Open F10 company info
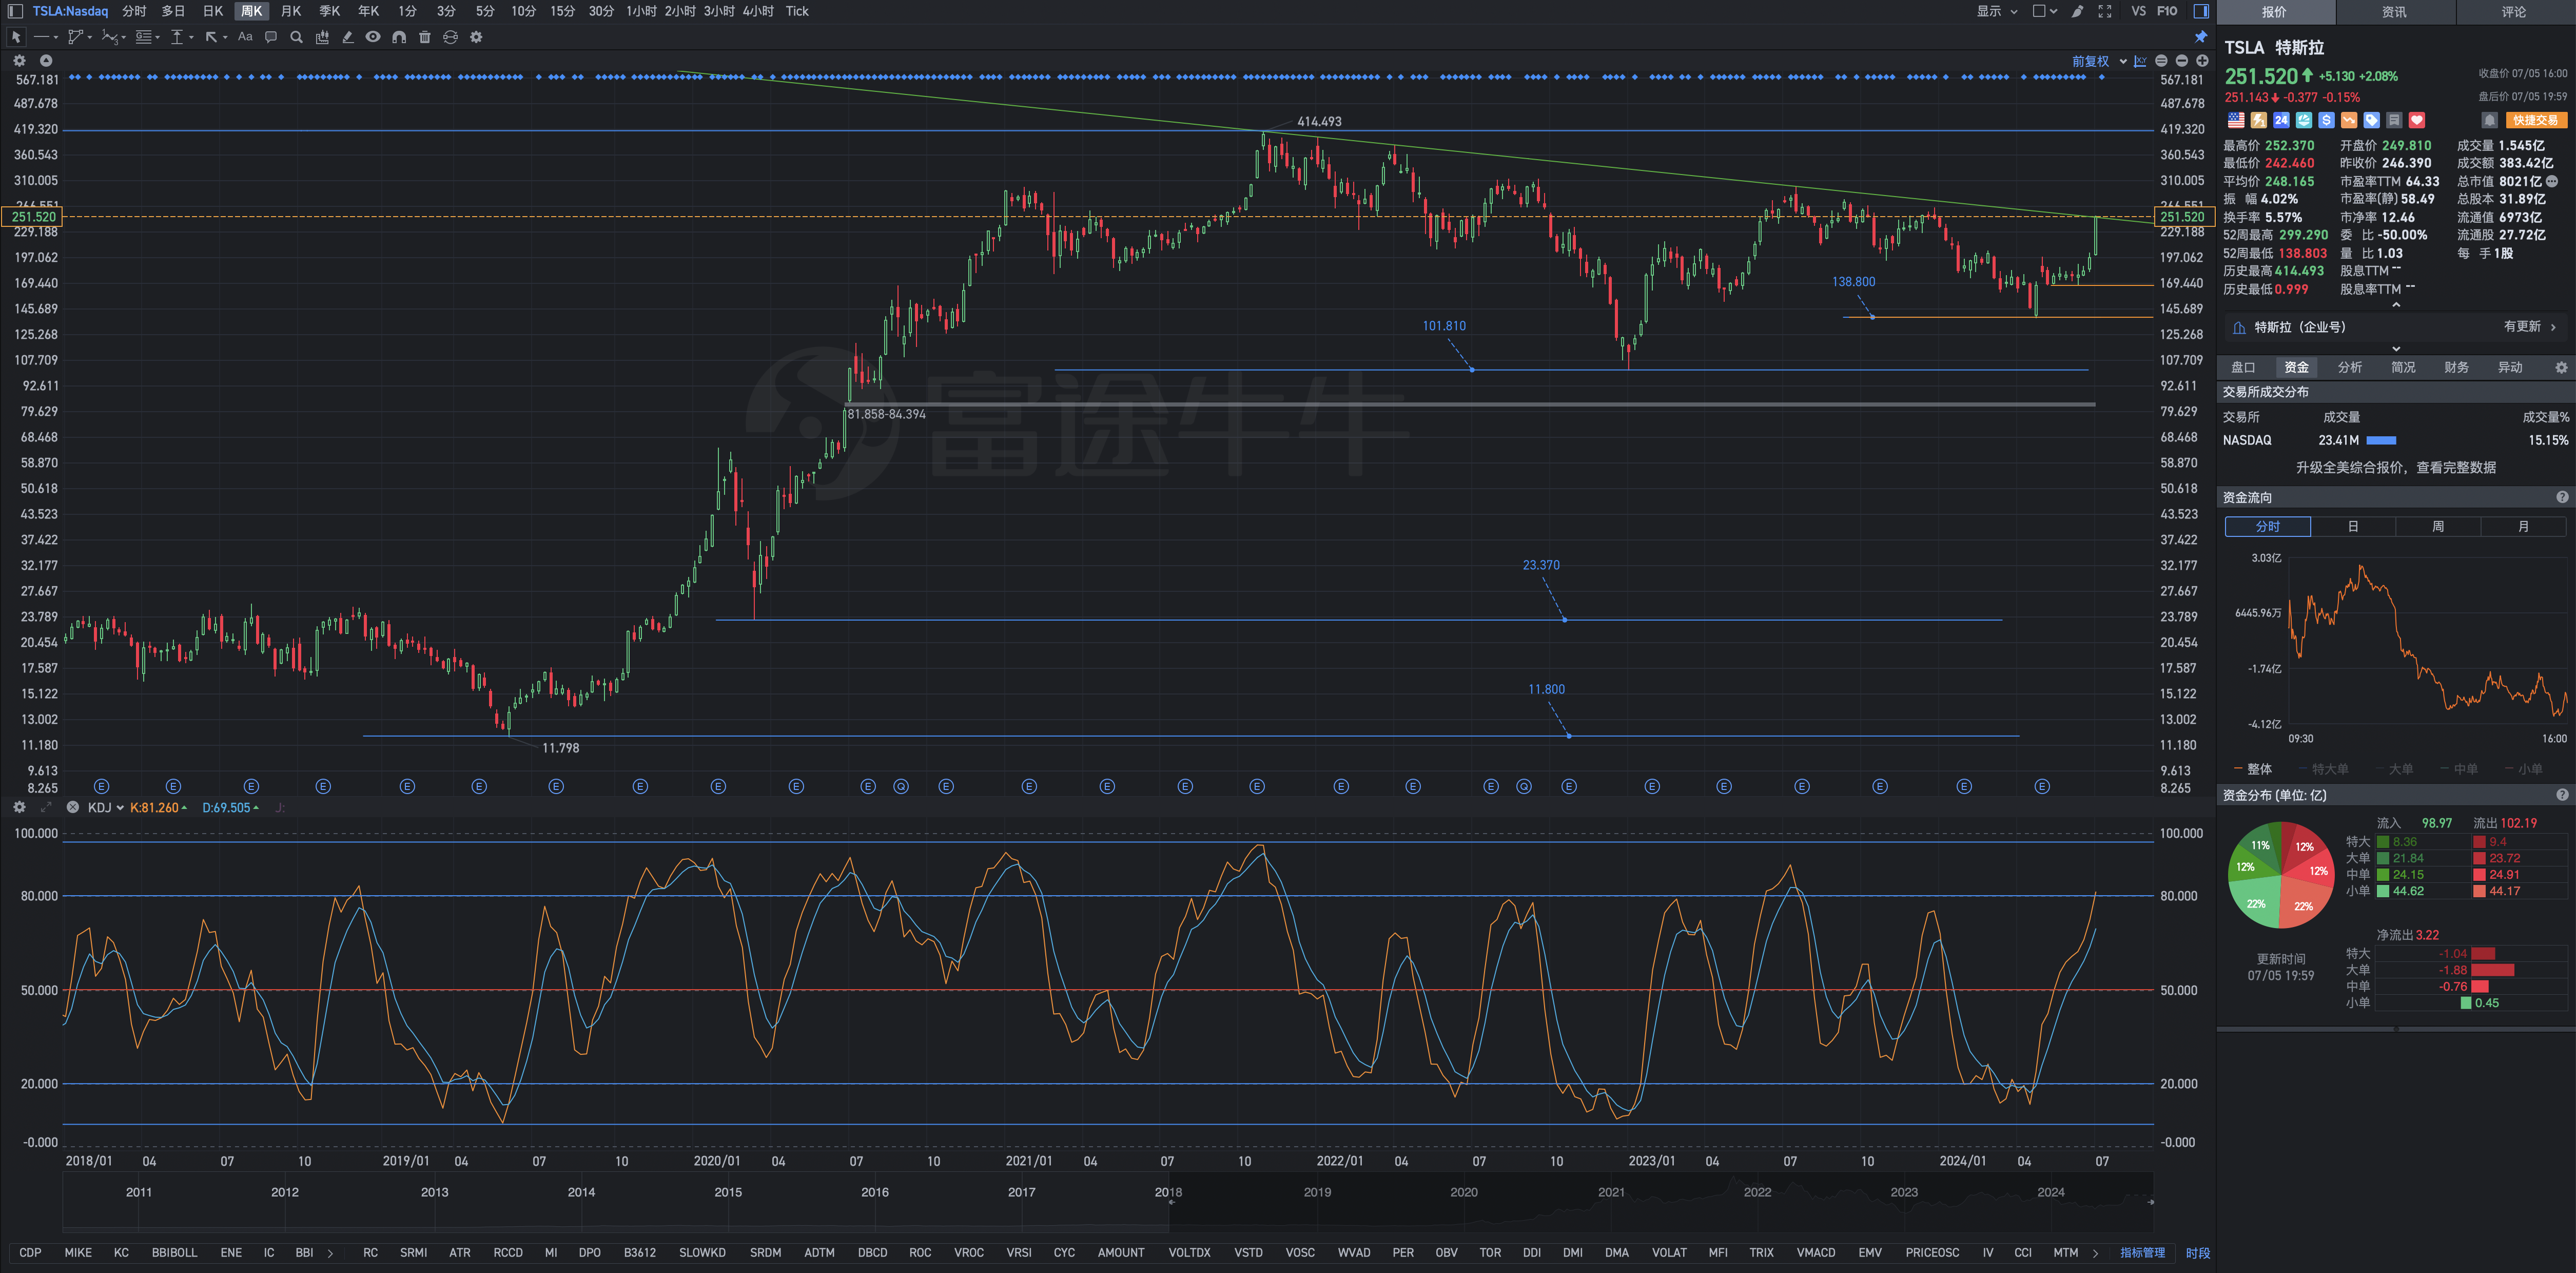This screenshot has height=1273, width=2576. click(x=2167, y=11)
